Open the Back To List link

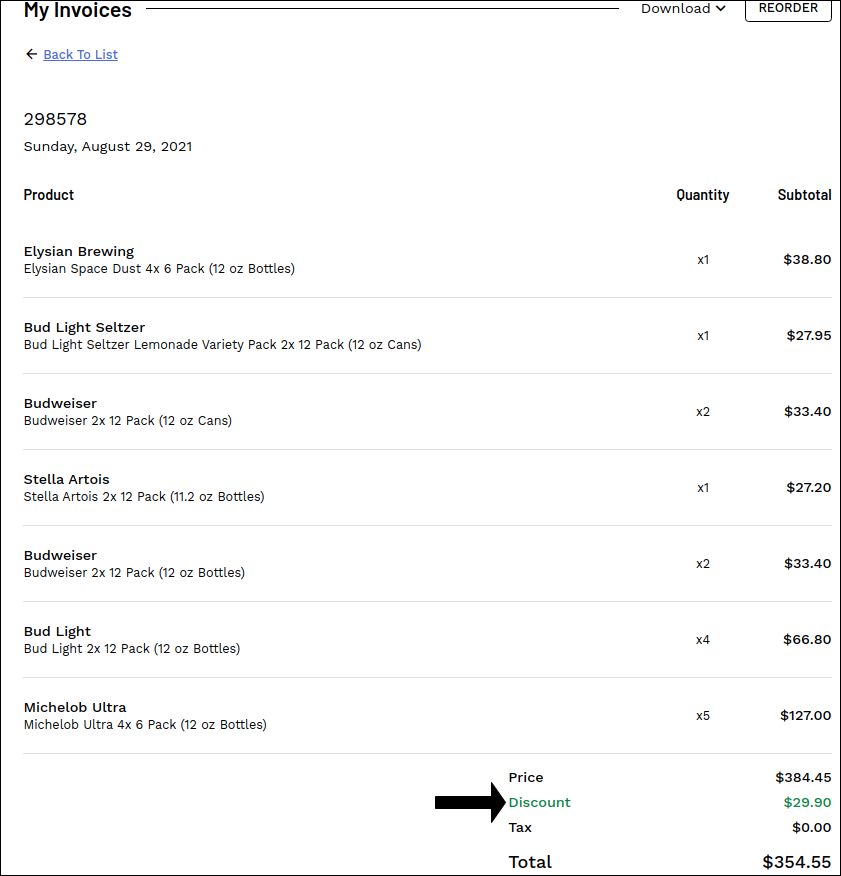80,54
